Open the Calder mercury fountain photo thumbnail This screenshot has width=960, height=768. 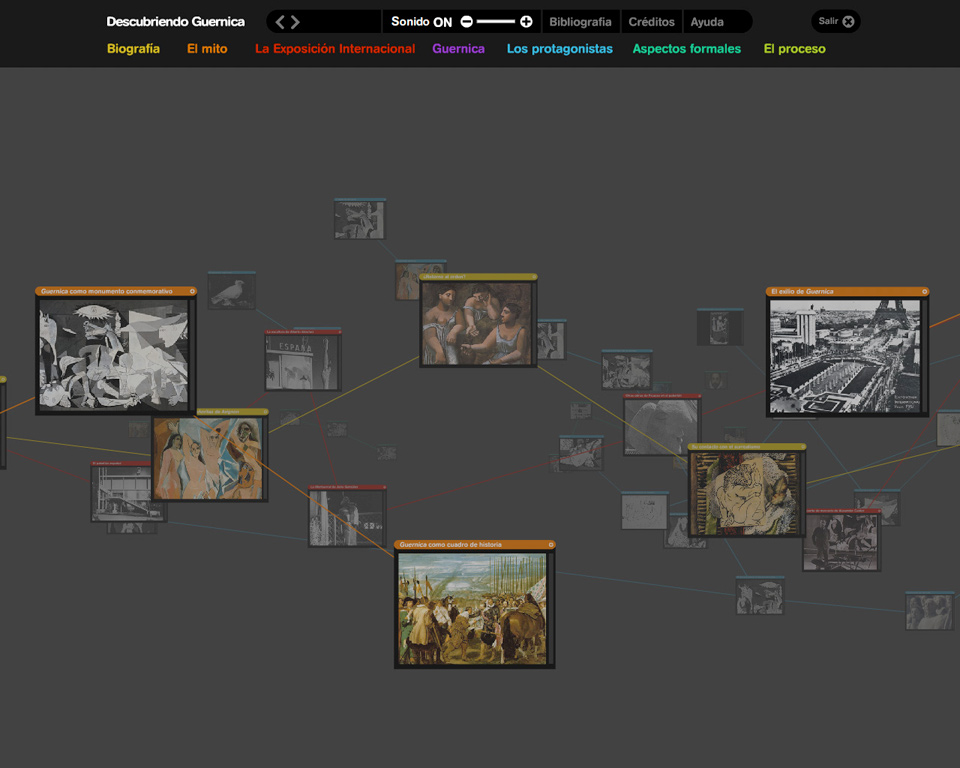coord(842,541)
